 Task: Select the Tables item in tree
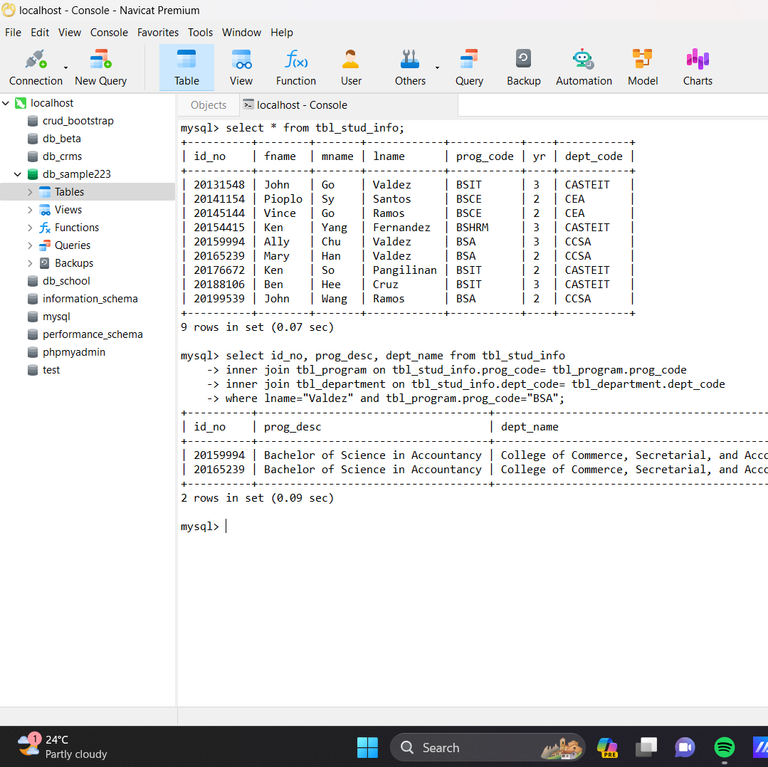click(x=69, y=192)
